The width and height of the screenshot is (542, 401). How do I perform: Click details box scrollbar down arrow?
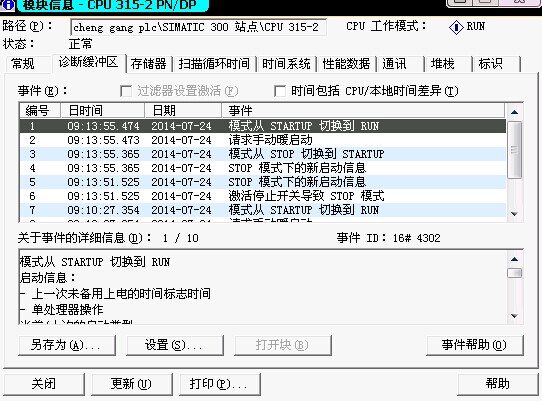pos(514,316)
